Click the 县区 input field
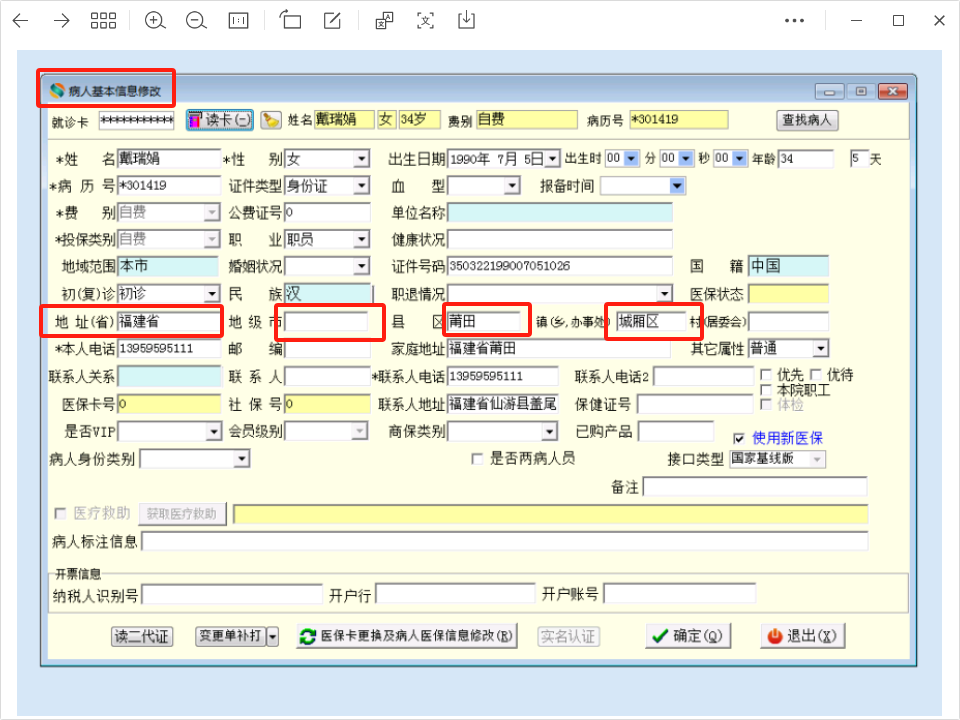Screen dimensions: 960x720 484,321
